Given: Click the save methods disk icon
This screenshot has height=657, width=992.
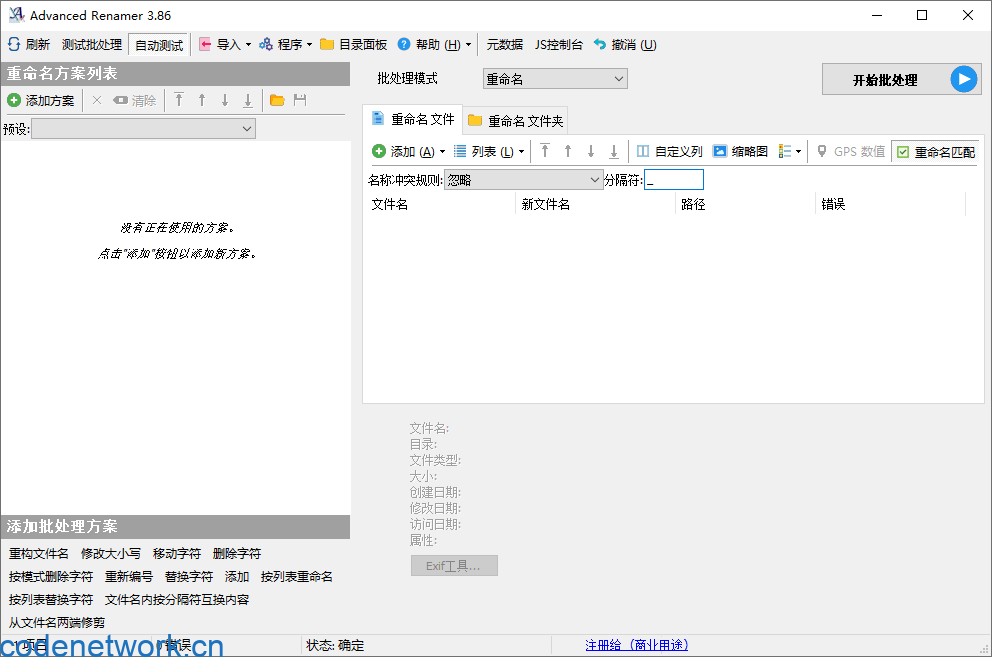Looking at the screenshot, I should [x=300, y=100].
